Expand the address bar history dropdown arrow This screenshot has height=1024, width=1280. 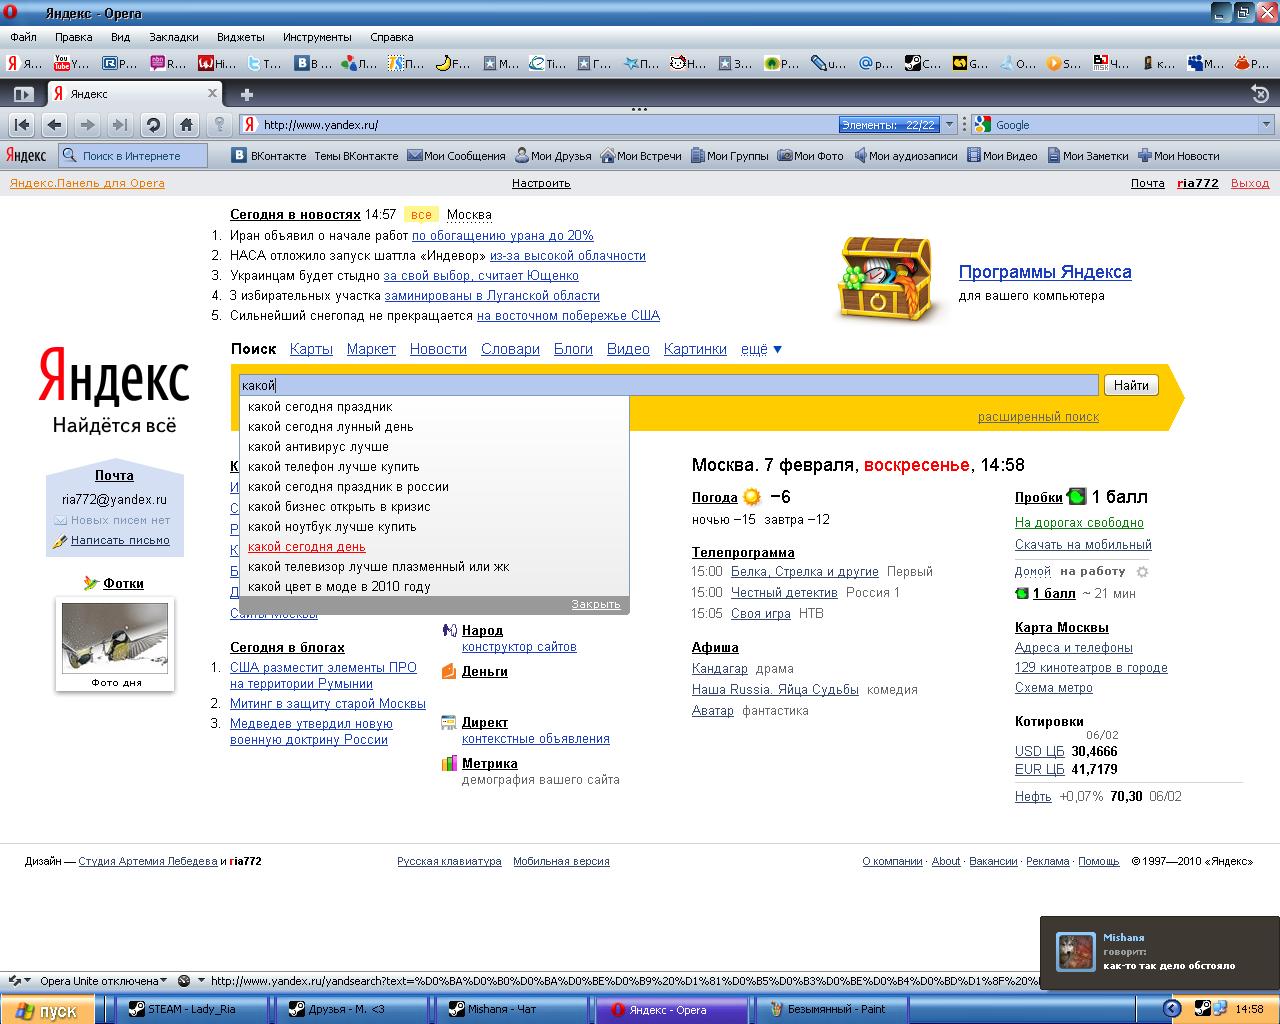click(x=950, y=125)
